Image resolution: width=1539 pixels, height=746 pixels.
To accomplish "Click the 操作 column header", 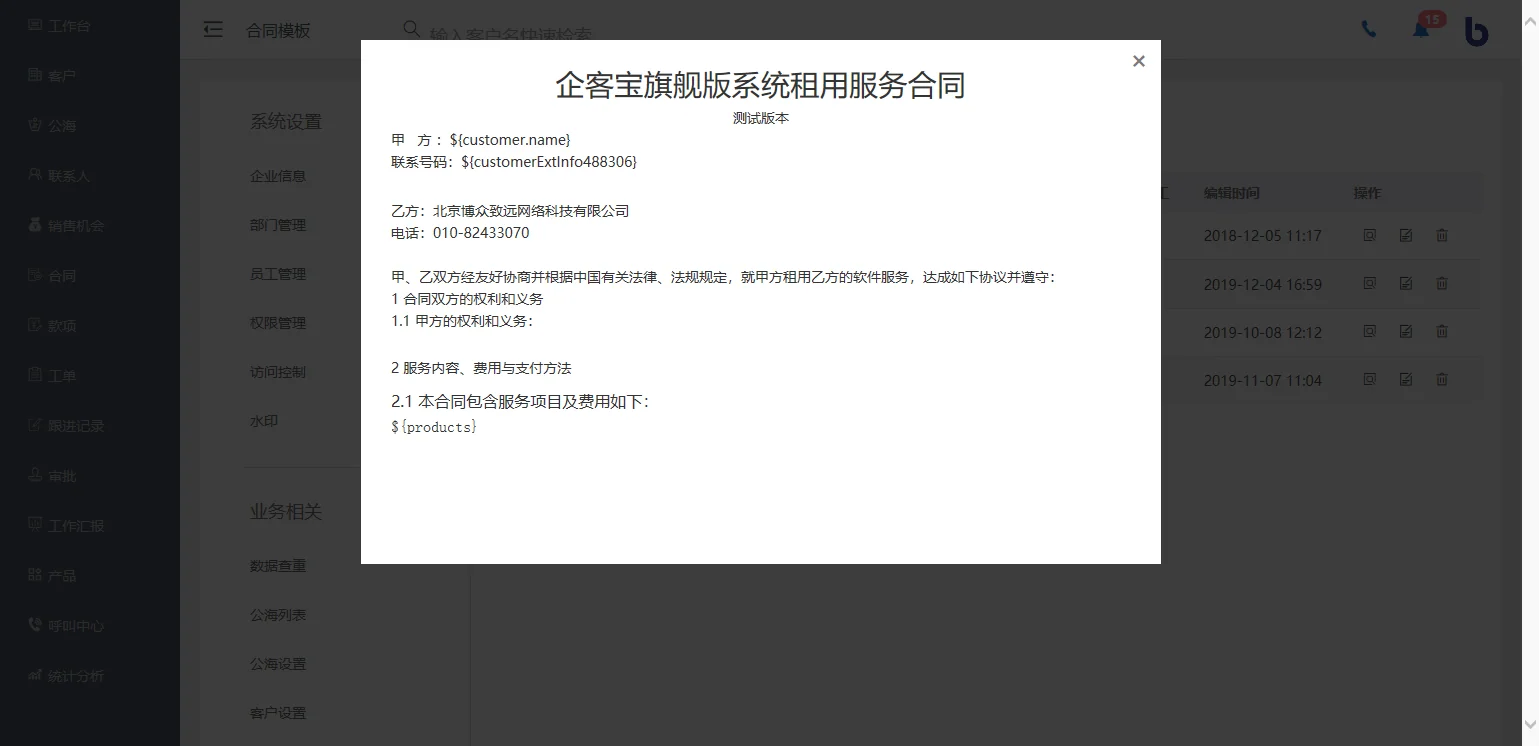I will coord(1367,193).
